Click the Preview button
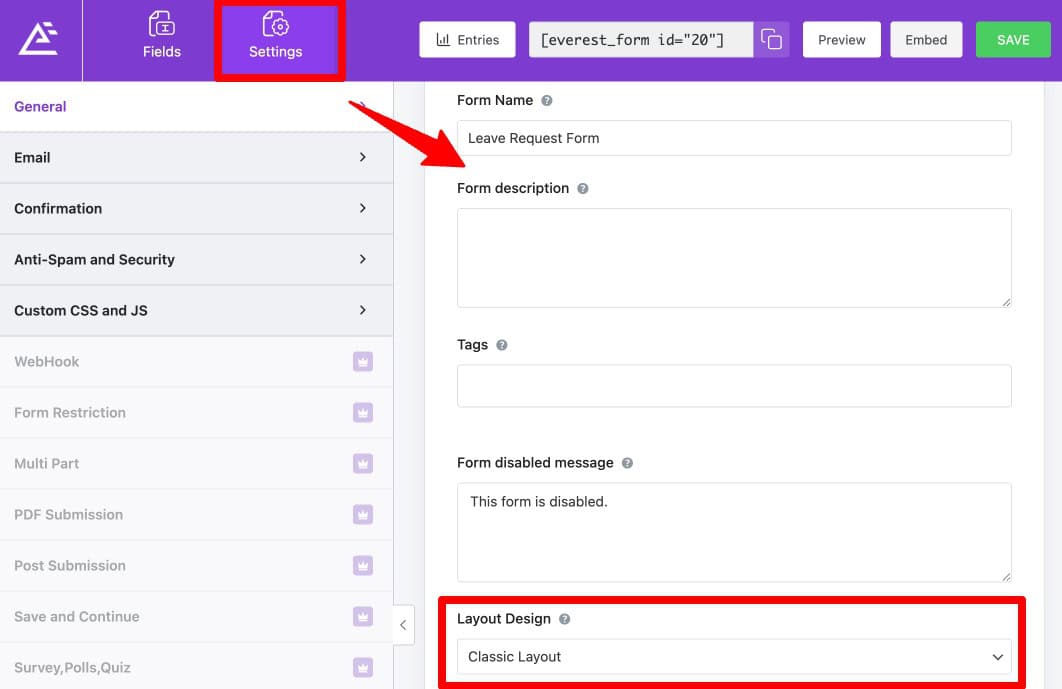1062x689 pixels. click(841, 40)
